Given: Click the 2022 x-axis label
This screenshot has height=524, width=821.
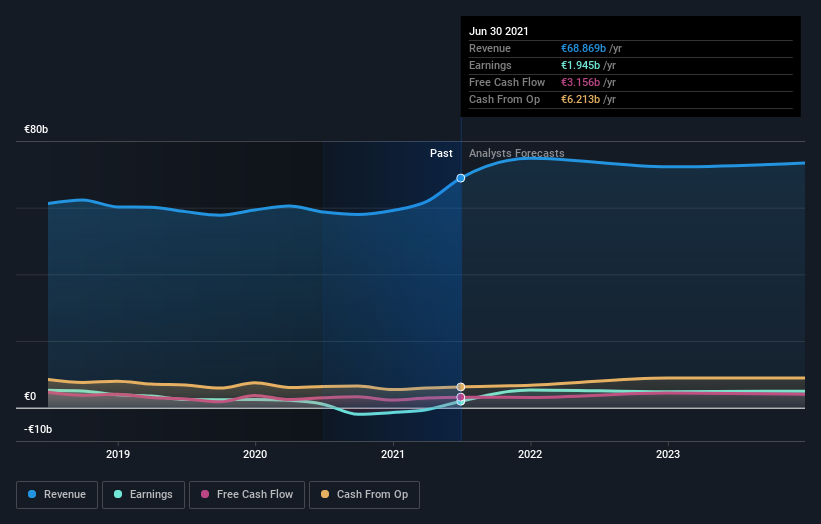Looking at the screenshot, I should click(x=530, y=454).
